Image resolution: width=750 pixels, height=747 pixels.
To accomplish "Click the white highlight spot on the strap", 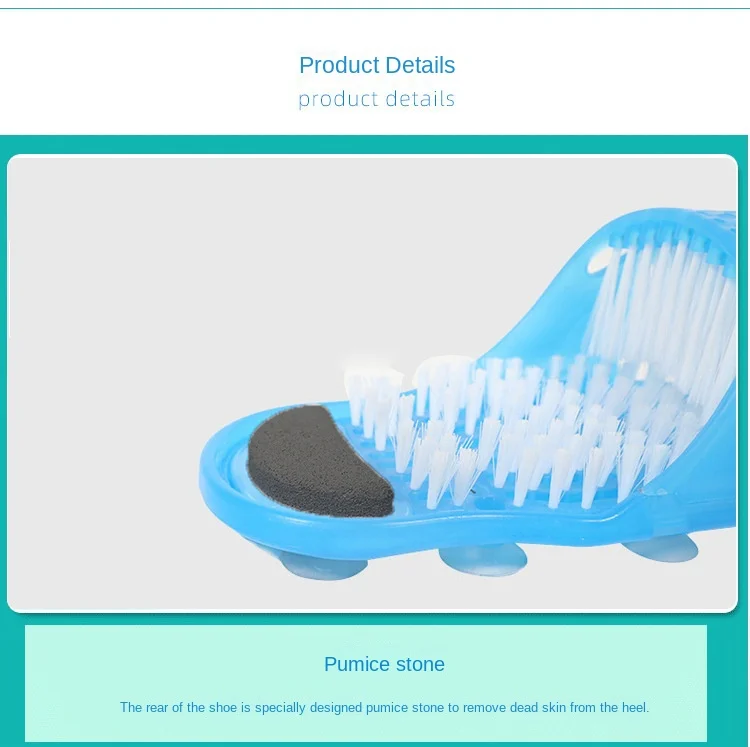I will pyautogui.click(x=598, y=262).
